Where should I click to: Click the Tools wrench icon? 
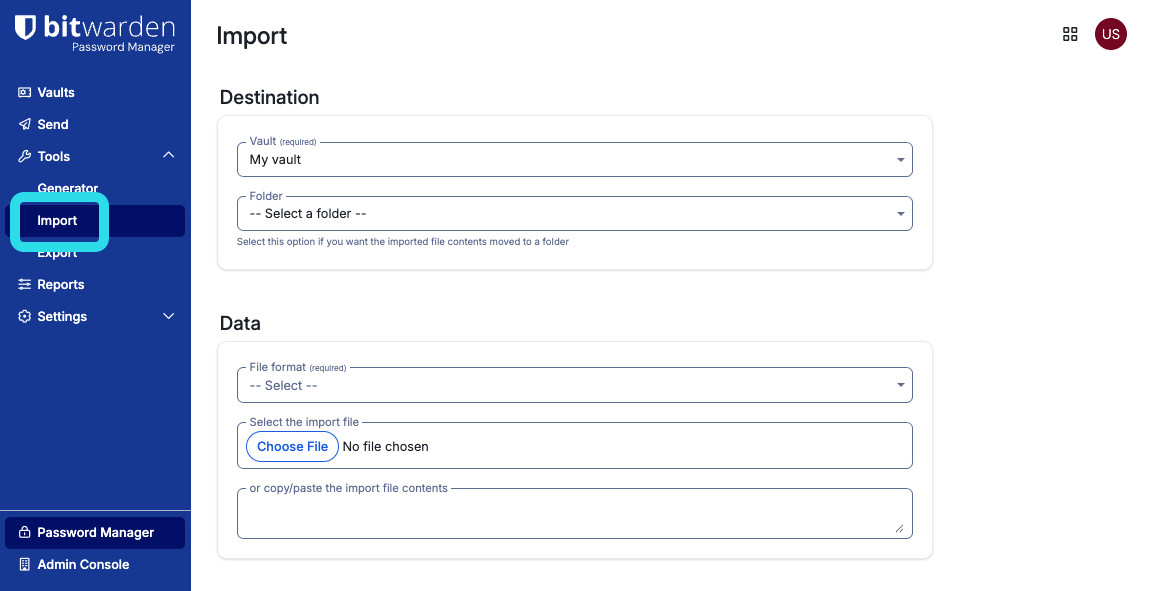25,156
